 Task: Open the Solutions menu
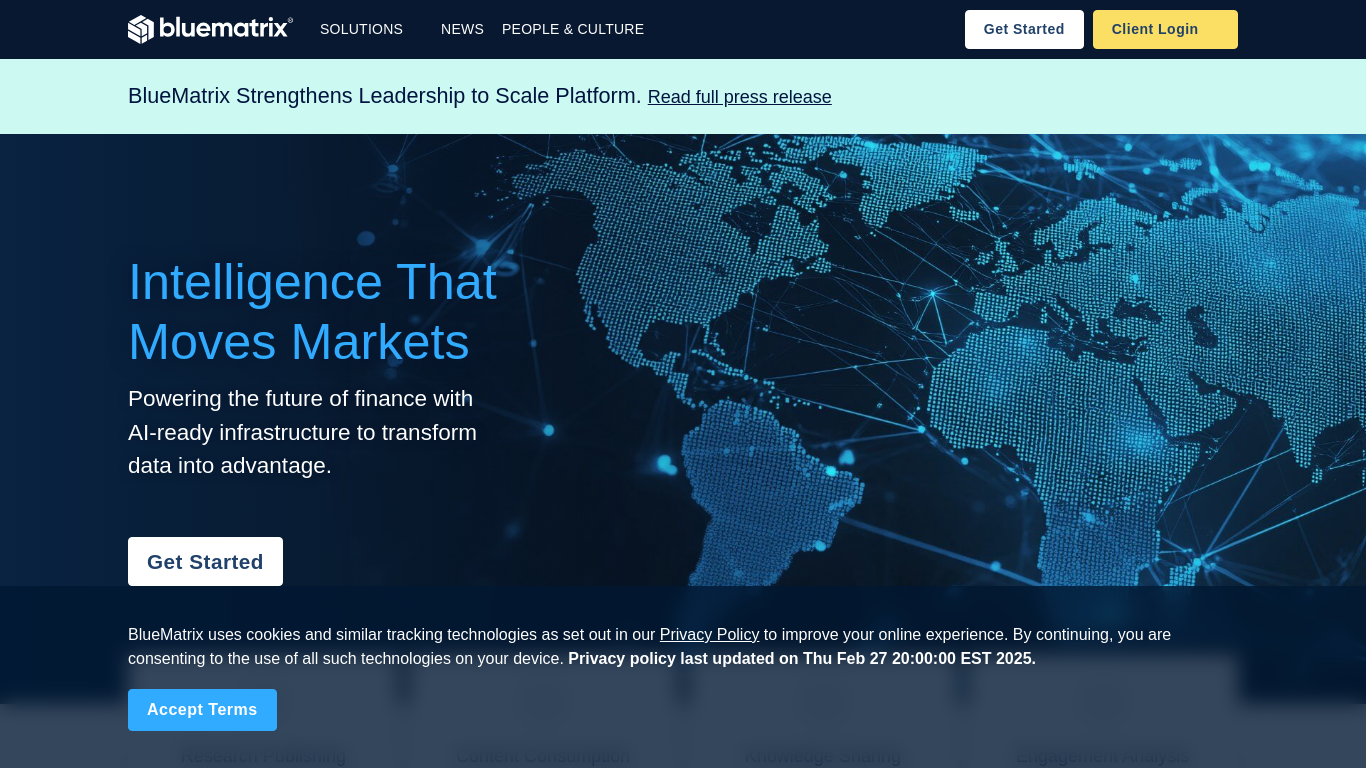361,29
